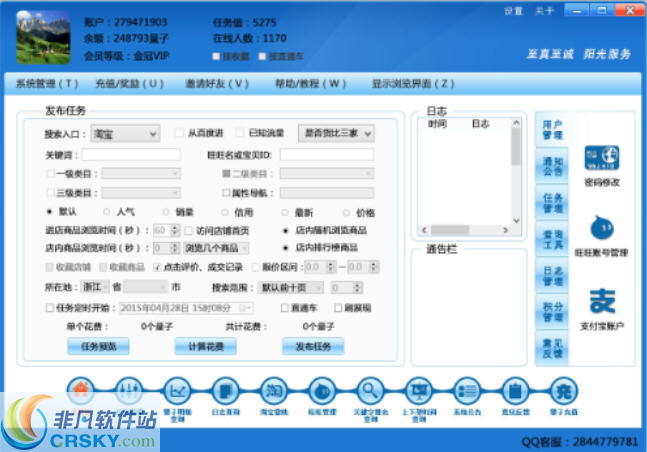The image size is (647, 452).
Task: Open 量子明细查询 chart icon
Action: pyautogui.click(x=177, y=390)
